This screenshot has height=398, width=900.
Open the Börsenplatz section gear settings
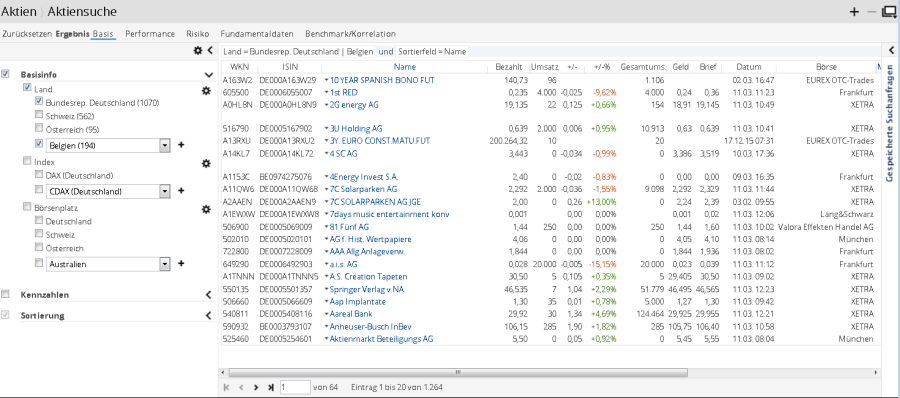click(206, 210)
